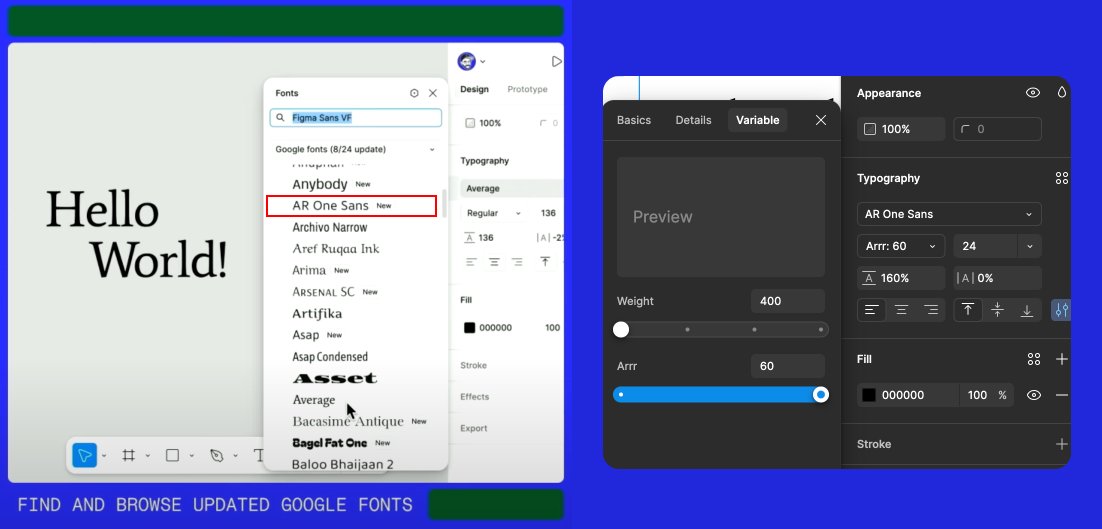The height and width of the screenshot is (529, 1102).
Task: Expand the Move tool options chevron
Action: point(104,456)
